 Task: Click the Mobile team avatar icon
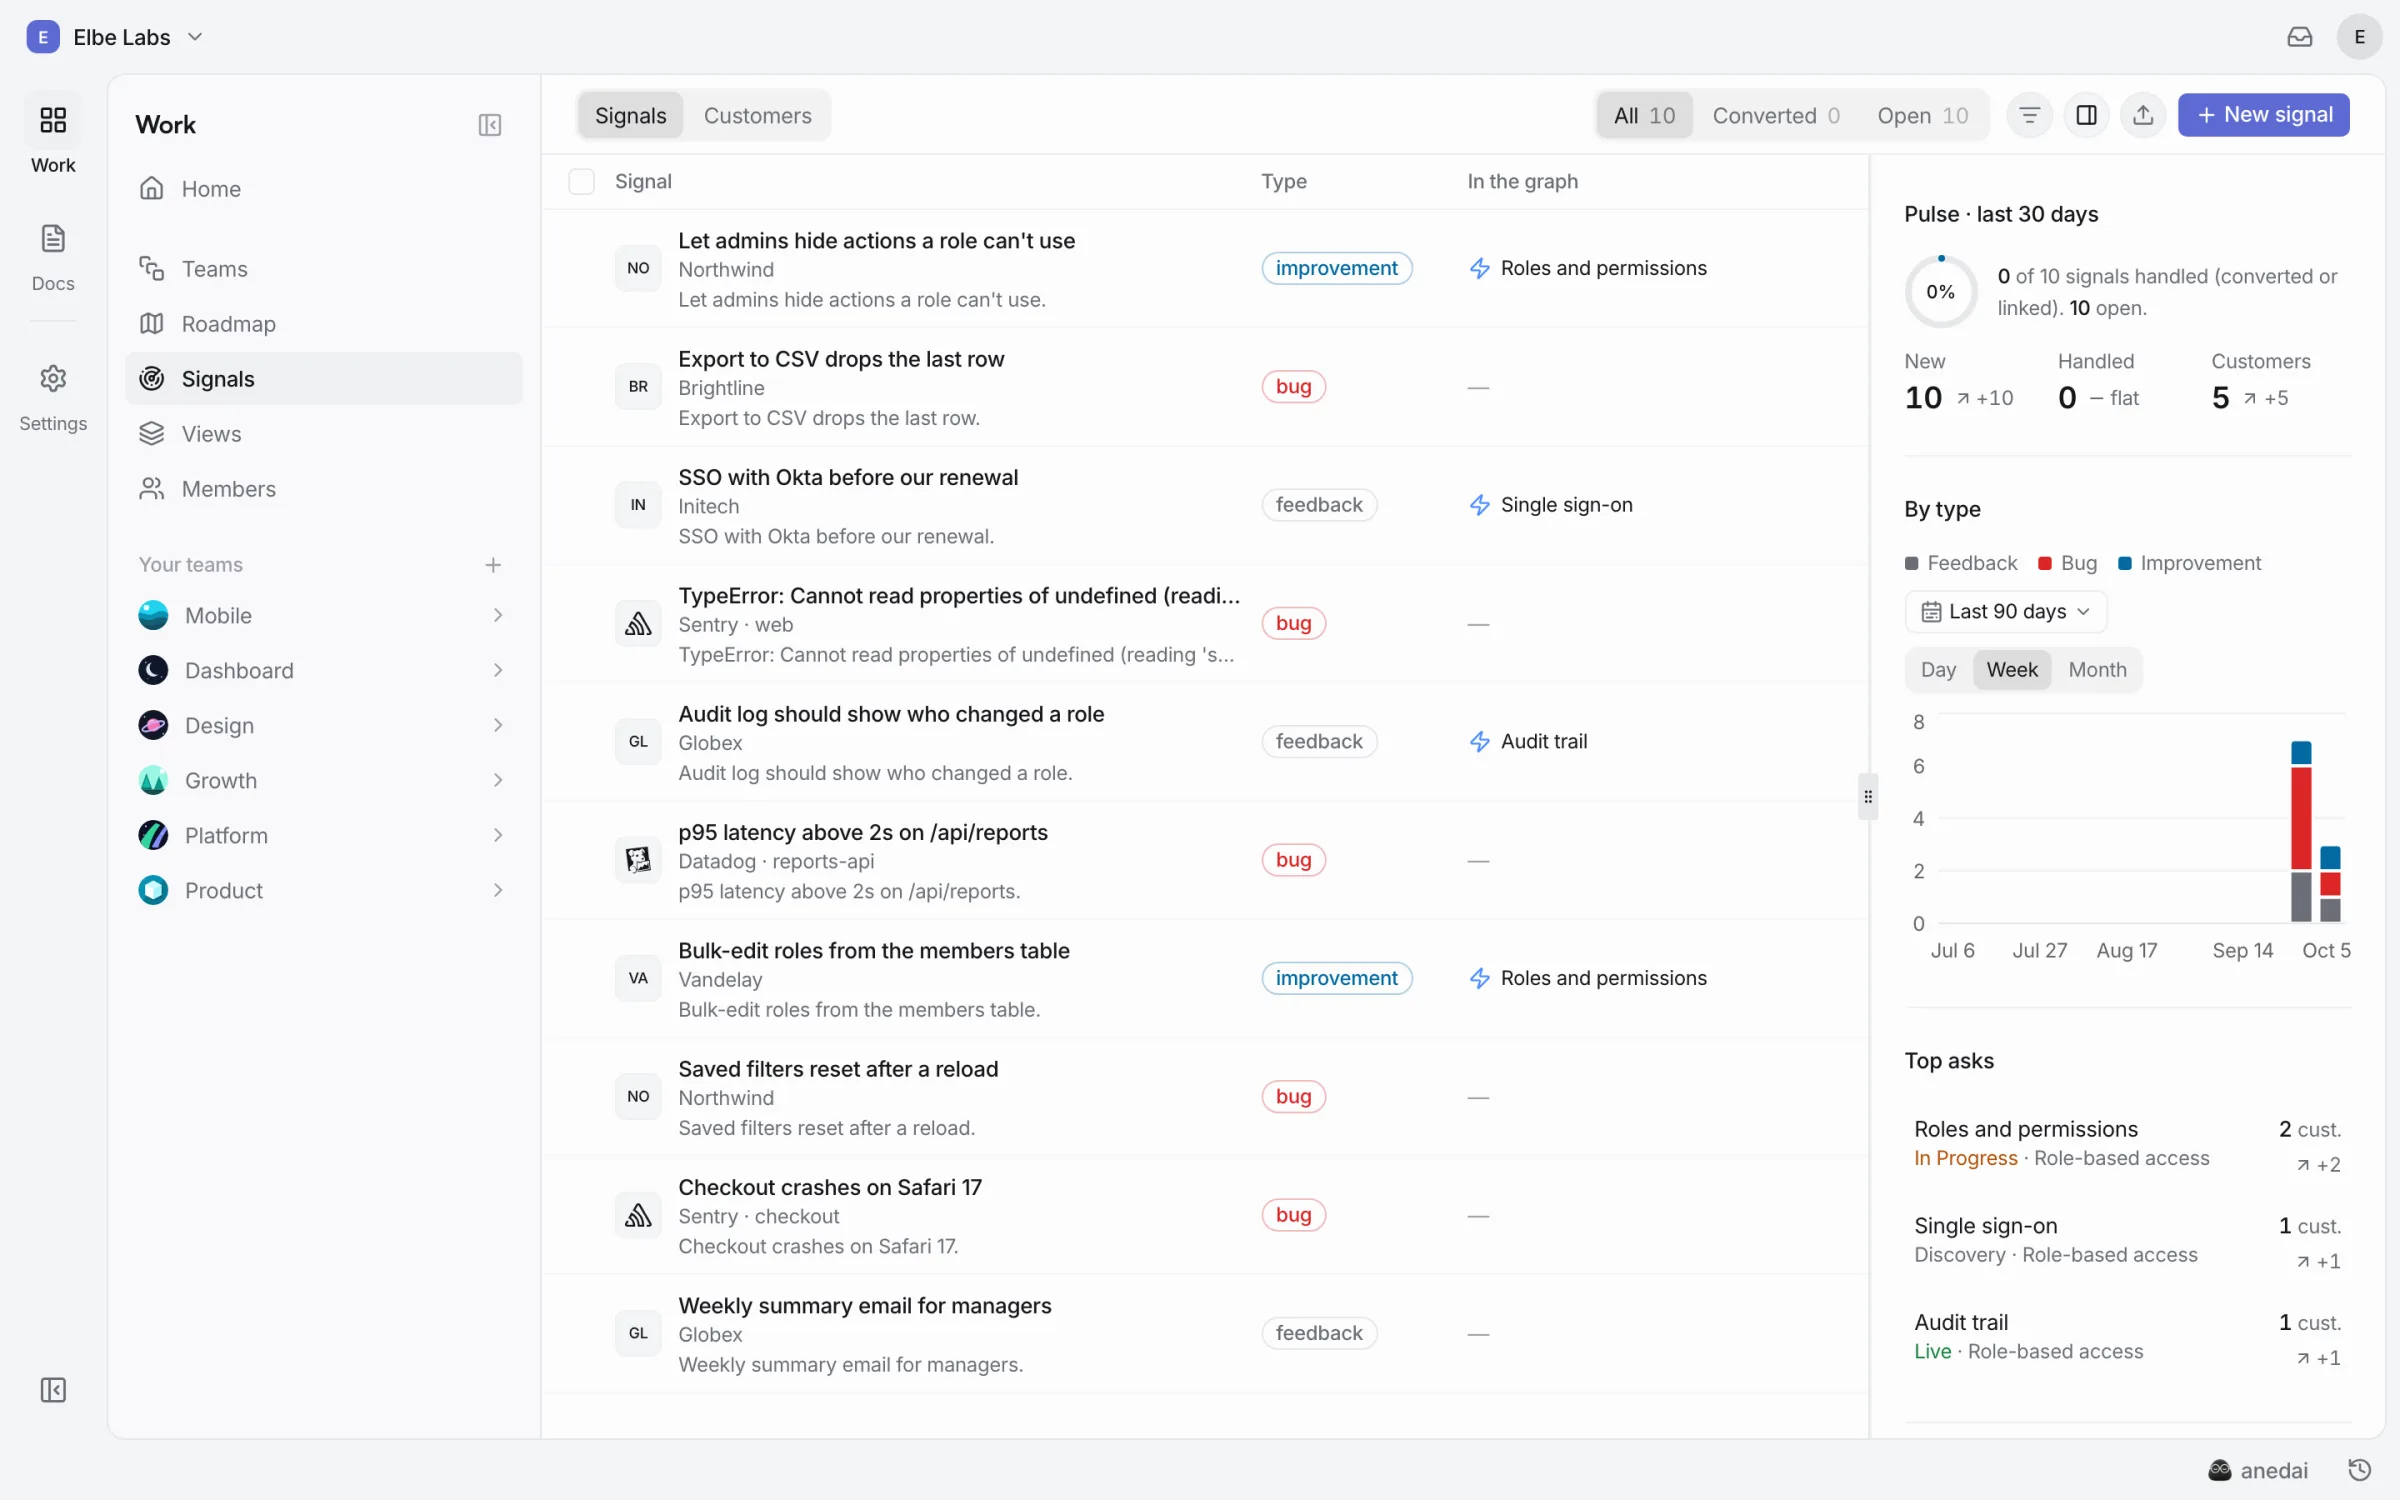click(x=153, y=615)
